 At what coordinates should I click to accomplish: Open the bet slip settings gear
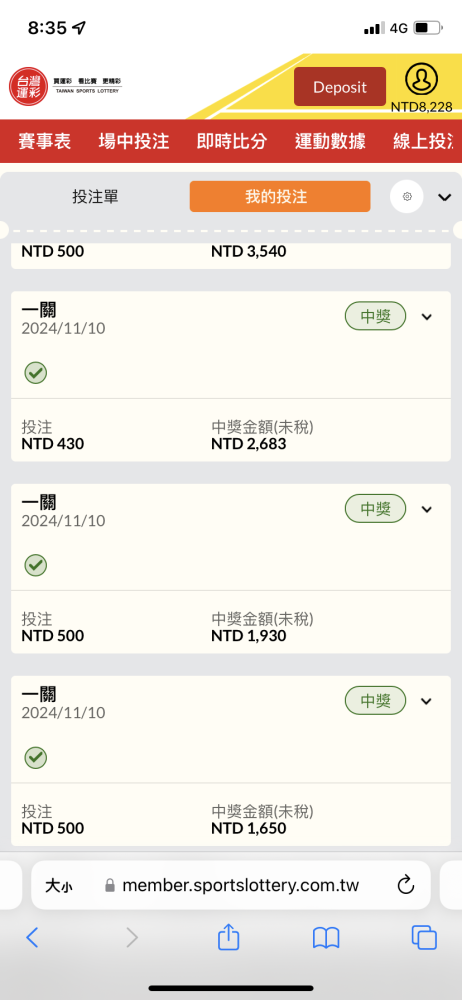point(407,196)
